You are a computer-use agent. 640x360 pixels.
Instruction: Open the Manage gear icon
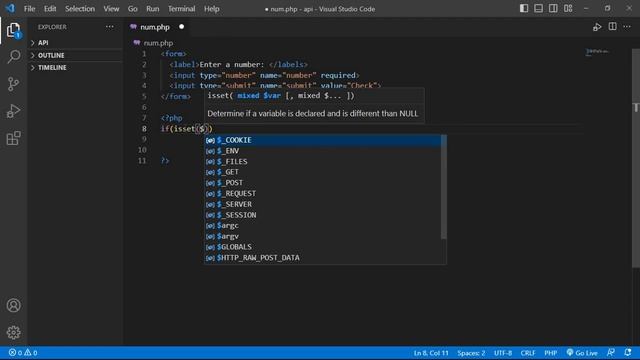[x=13, y=332]
